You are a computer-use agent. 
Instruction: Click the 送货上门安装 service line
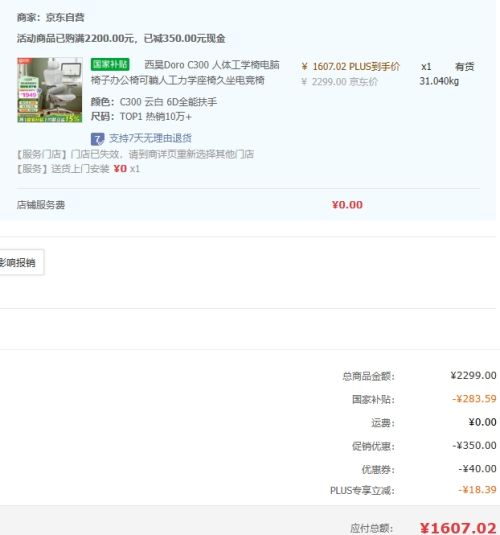click(78, 169)
